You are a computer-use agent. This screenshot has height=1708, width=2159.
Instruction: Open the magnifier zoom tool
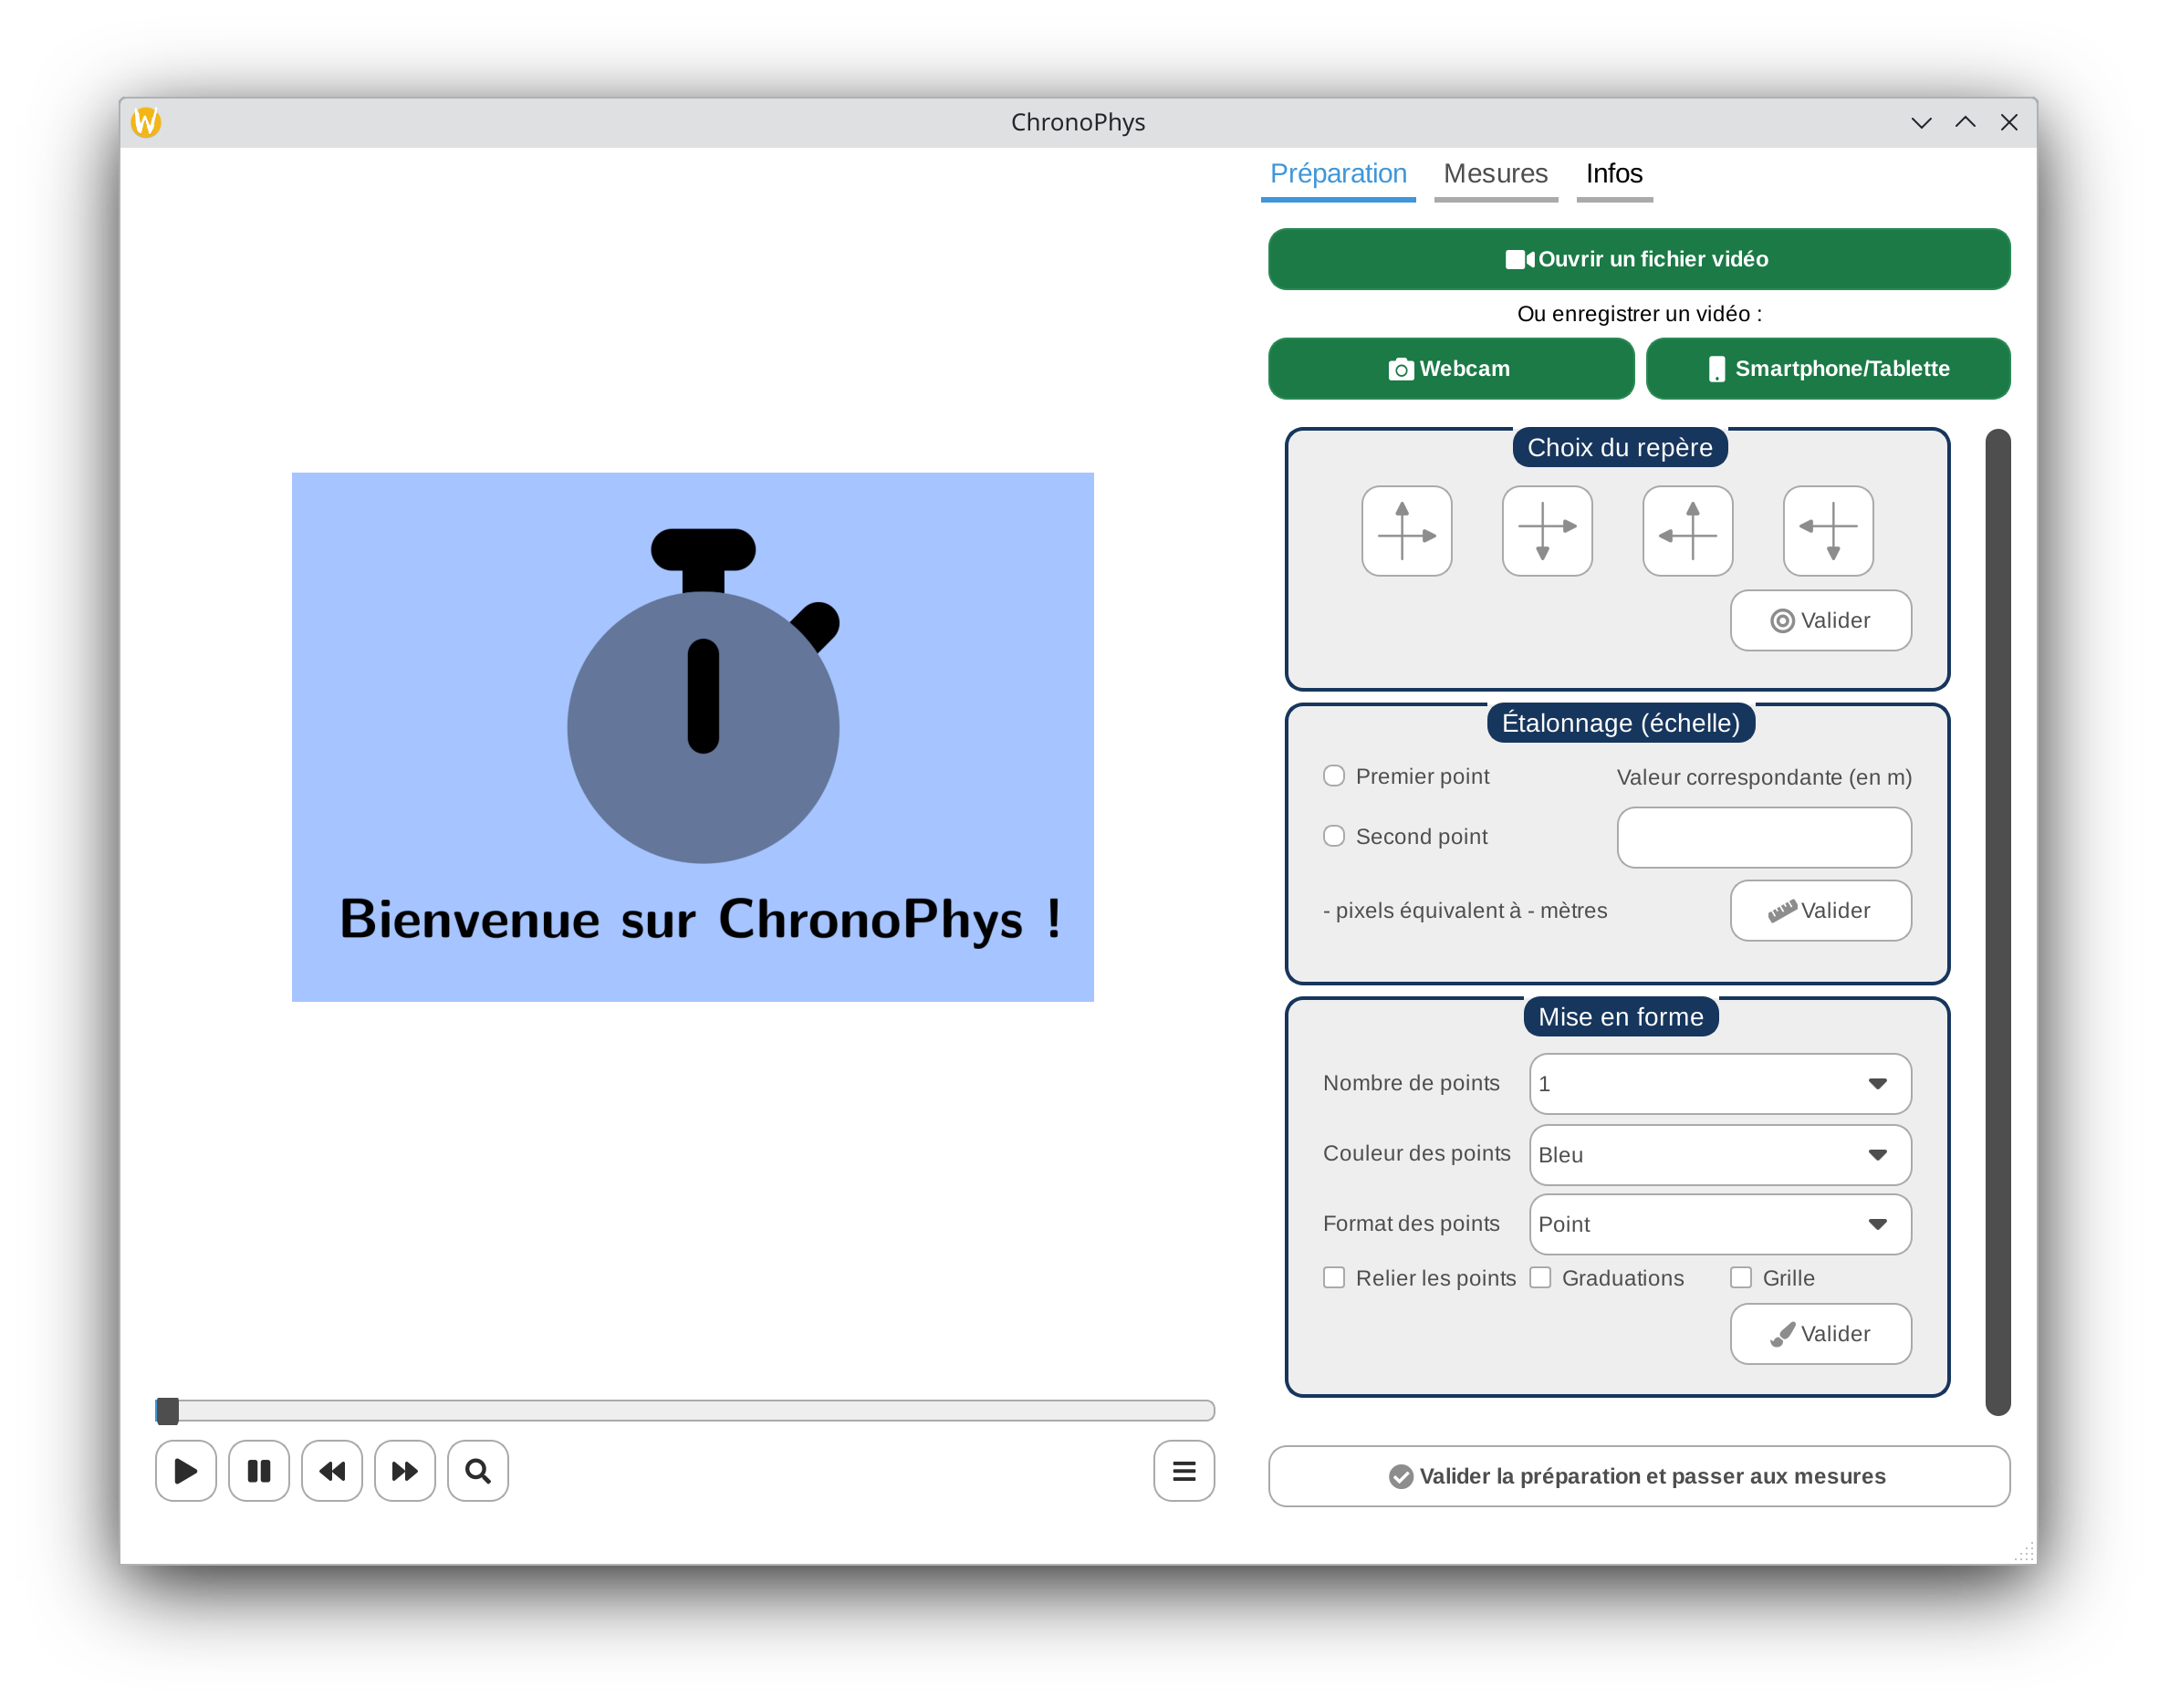pos(478,1471)
